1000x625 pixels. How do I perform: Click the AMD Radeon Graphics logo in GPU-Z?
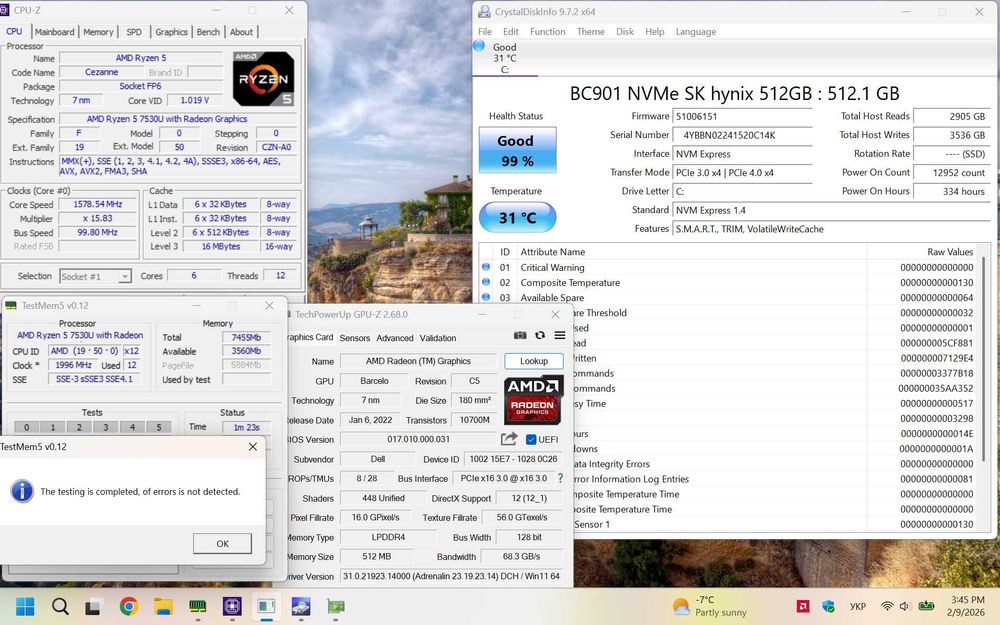pyautogui.click(x=533, y=401)
